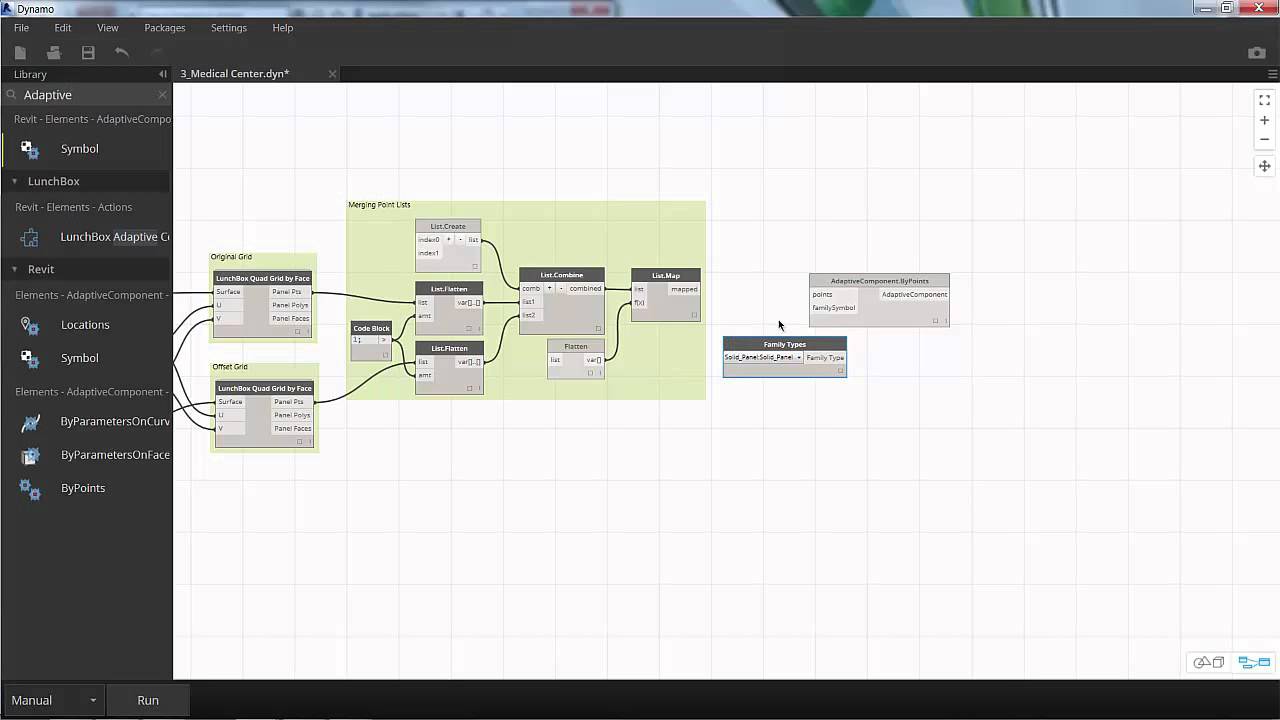Clear the Adaptive search with the X
The width and height of the screenshot is (1280, 720).
162,95
